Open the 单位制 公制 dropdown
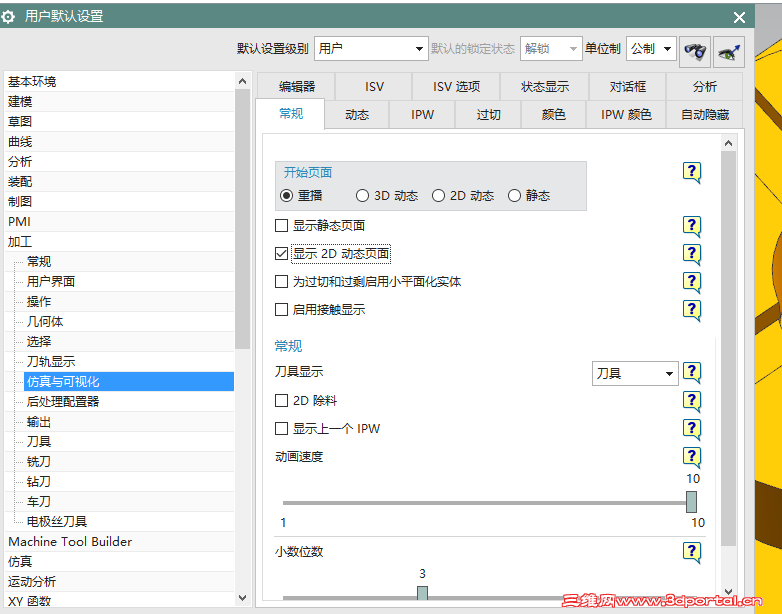 point(651,49)
